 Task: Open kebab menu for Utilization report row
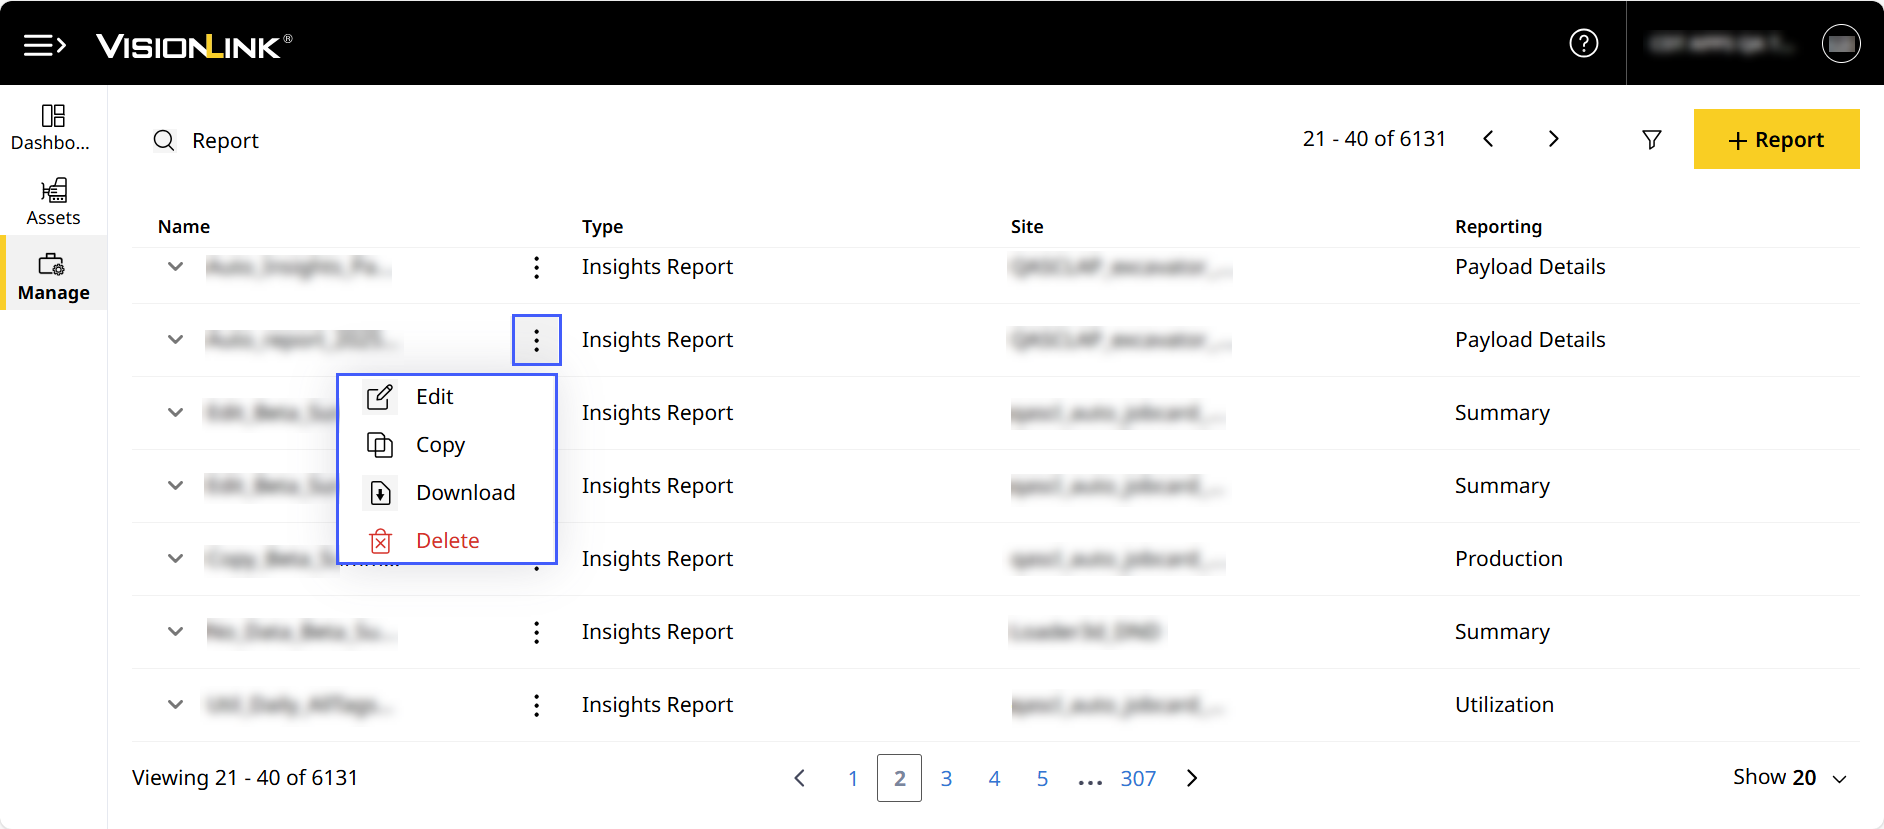point(537,705)
